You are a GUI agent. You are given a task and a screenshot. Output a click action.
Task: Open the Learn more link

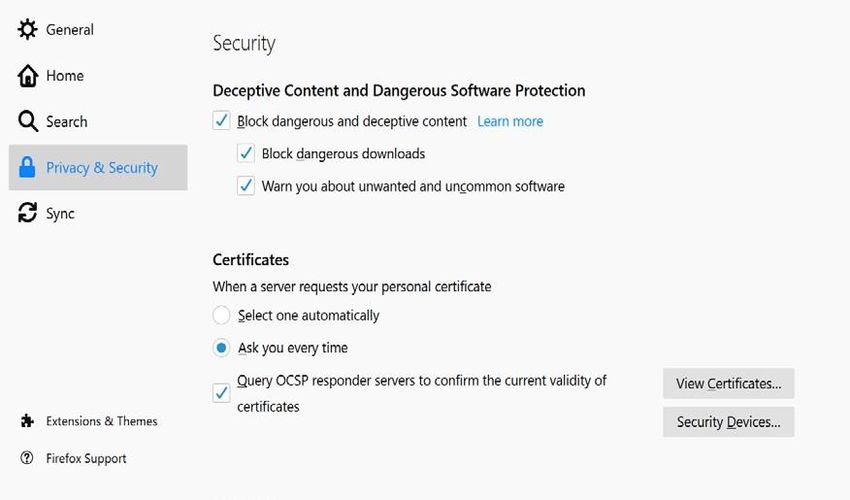tap(510, 121)
